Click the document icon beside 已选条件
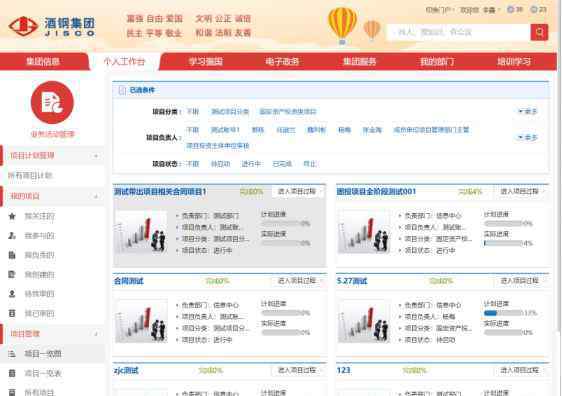 coord(122,90)
